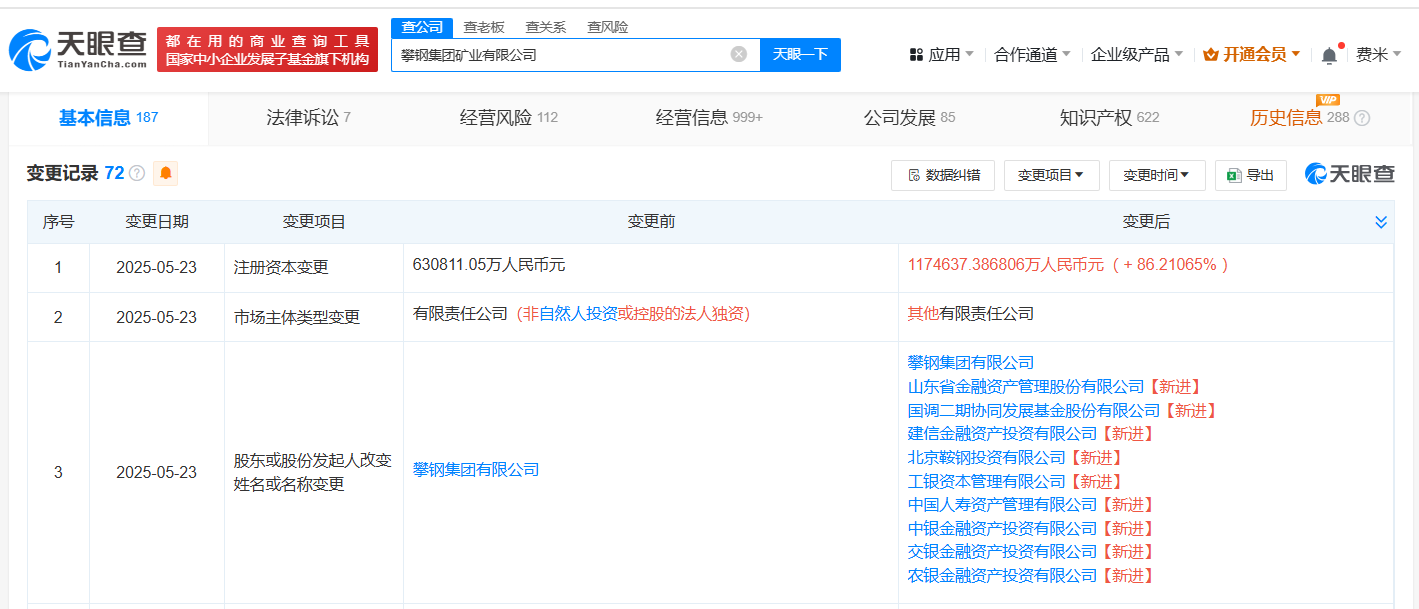Screen dimensions: 1419x609
Task: Open 中银金融资产投资有限公司 link
Action: (1002, 528)
